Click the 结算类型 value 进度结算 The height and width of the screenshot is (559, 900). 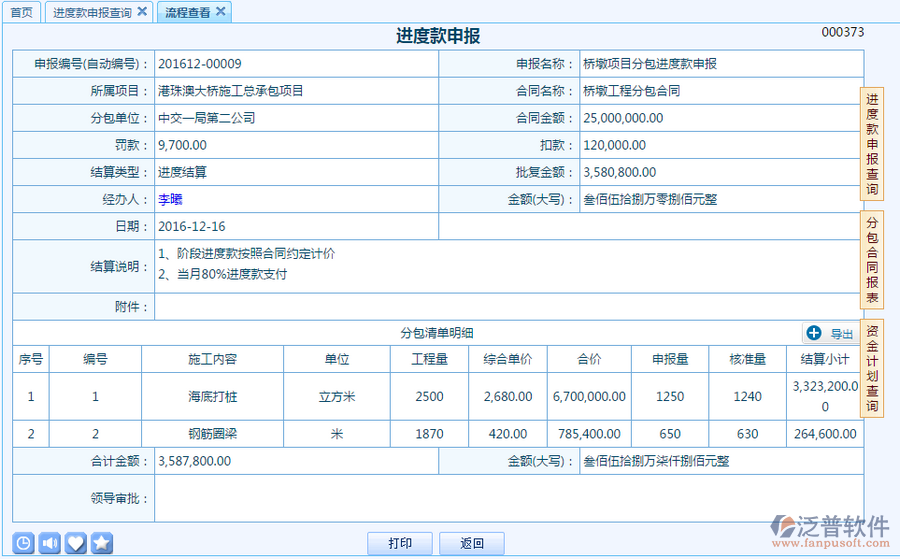pos(183,172)
